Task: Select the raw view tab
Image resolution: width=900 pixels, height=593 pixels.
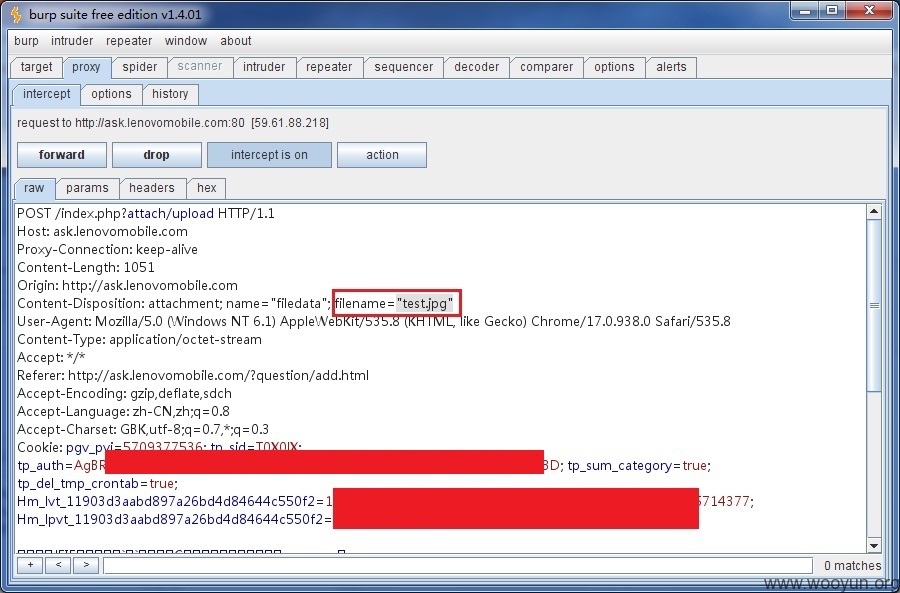Action: pyautogui.click(x=34, y=188)
